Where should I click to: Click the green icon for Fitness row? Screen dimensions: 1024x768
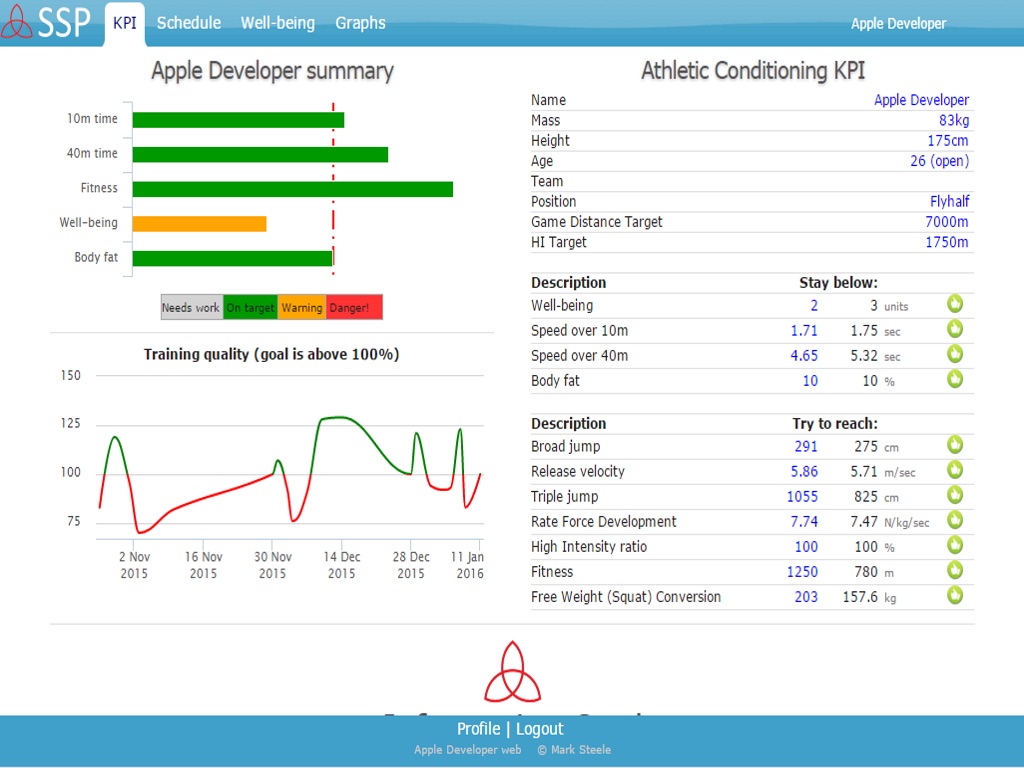click(955, 570)
